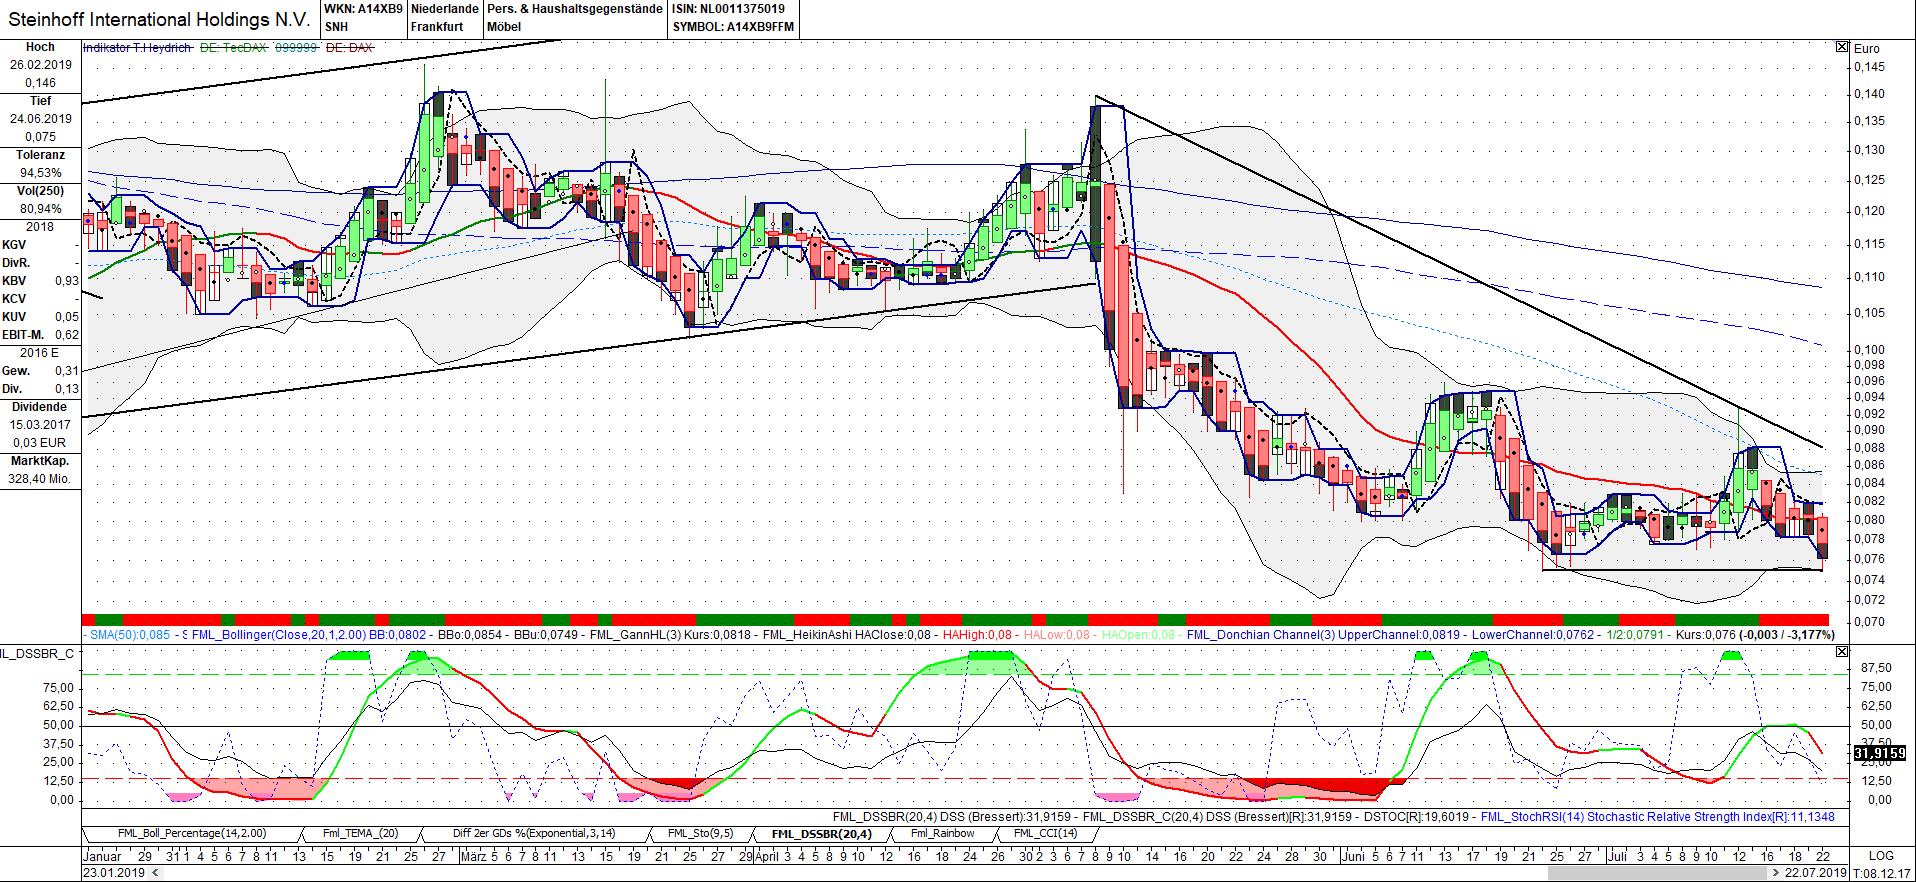This screenshot has height=882, width=1916.
Task: Click the Vol(250) value 80,94%
Action: pos(41,209)
